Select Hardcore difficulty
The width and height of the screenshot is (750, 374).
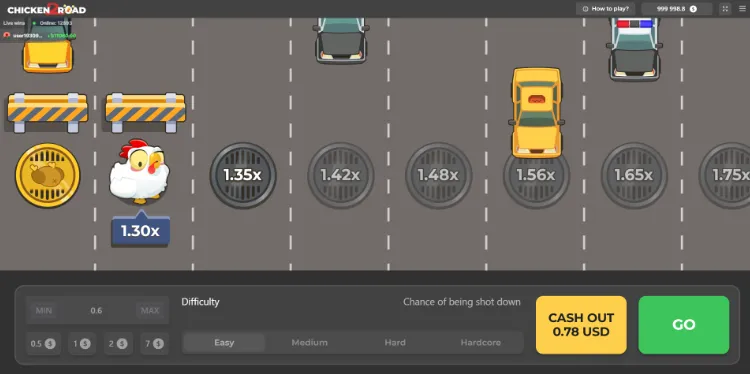point(480,342)
